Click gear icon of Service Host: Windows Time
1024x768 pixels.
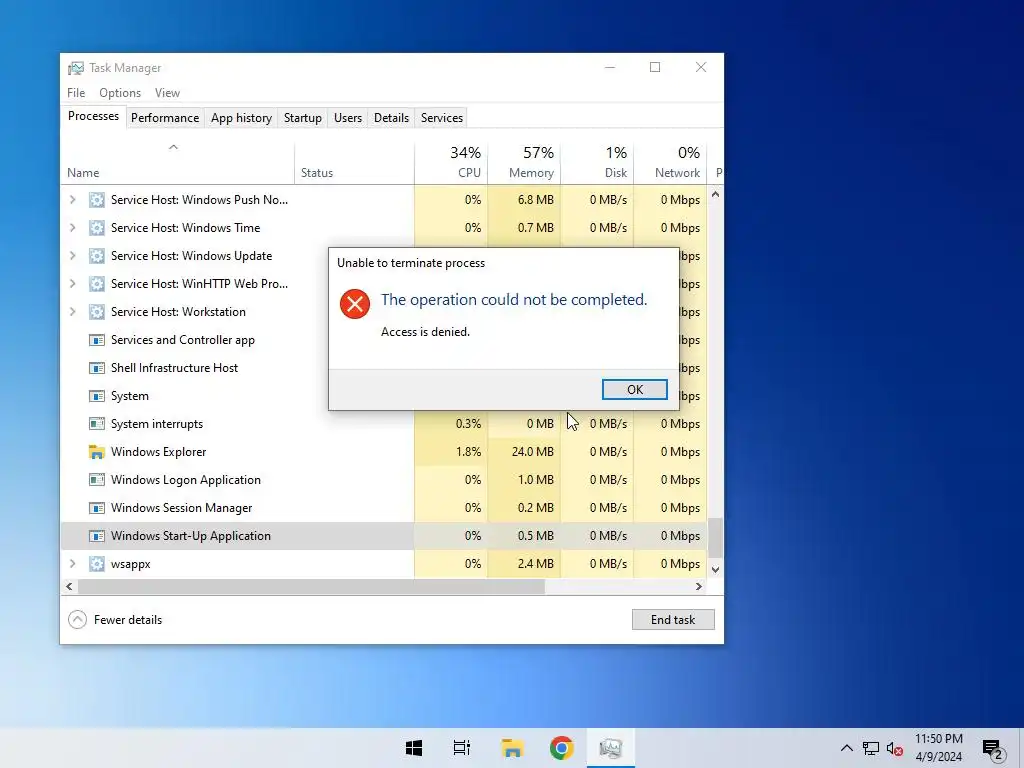(97, 228)
